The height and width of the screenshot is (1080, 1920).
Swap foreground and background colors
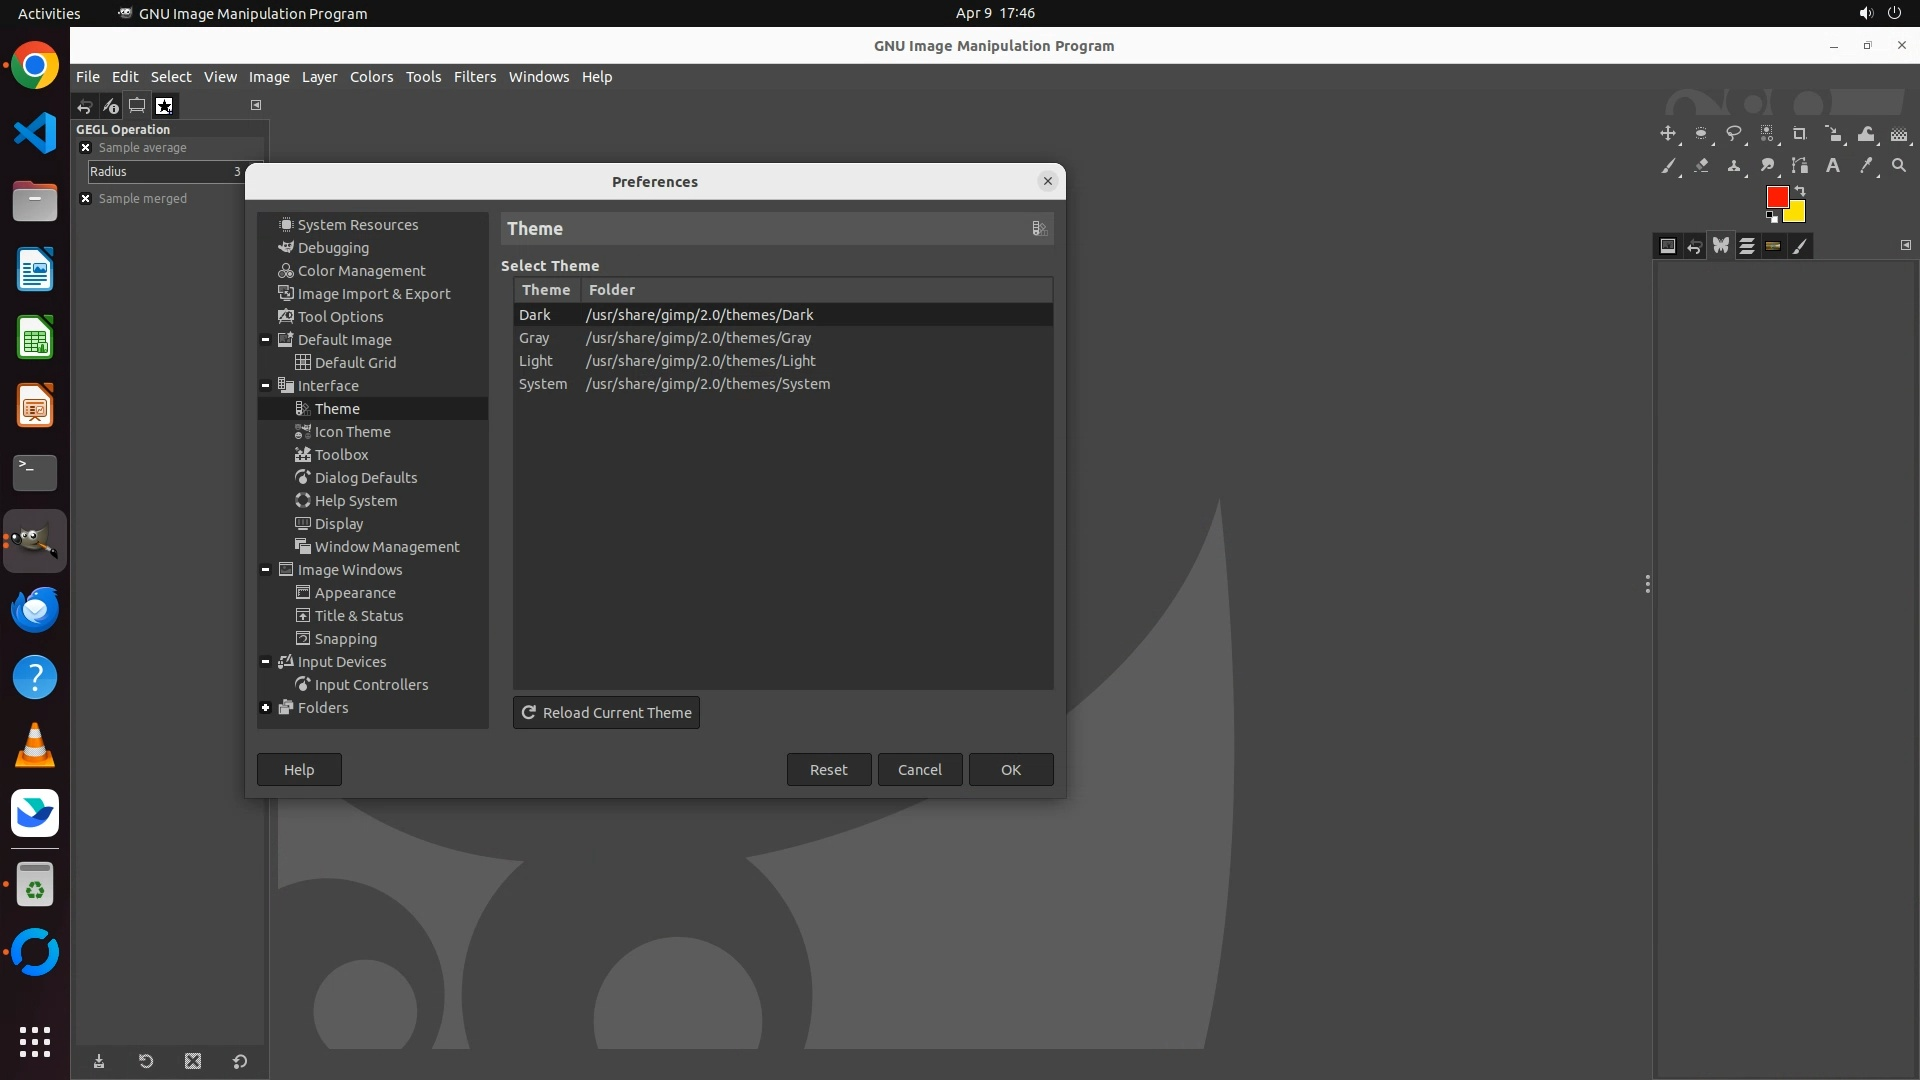(x=1800, y=191)
